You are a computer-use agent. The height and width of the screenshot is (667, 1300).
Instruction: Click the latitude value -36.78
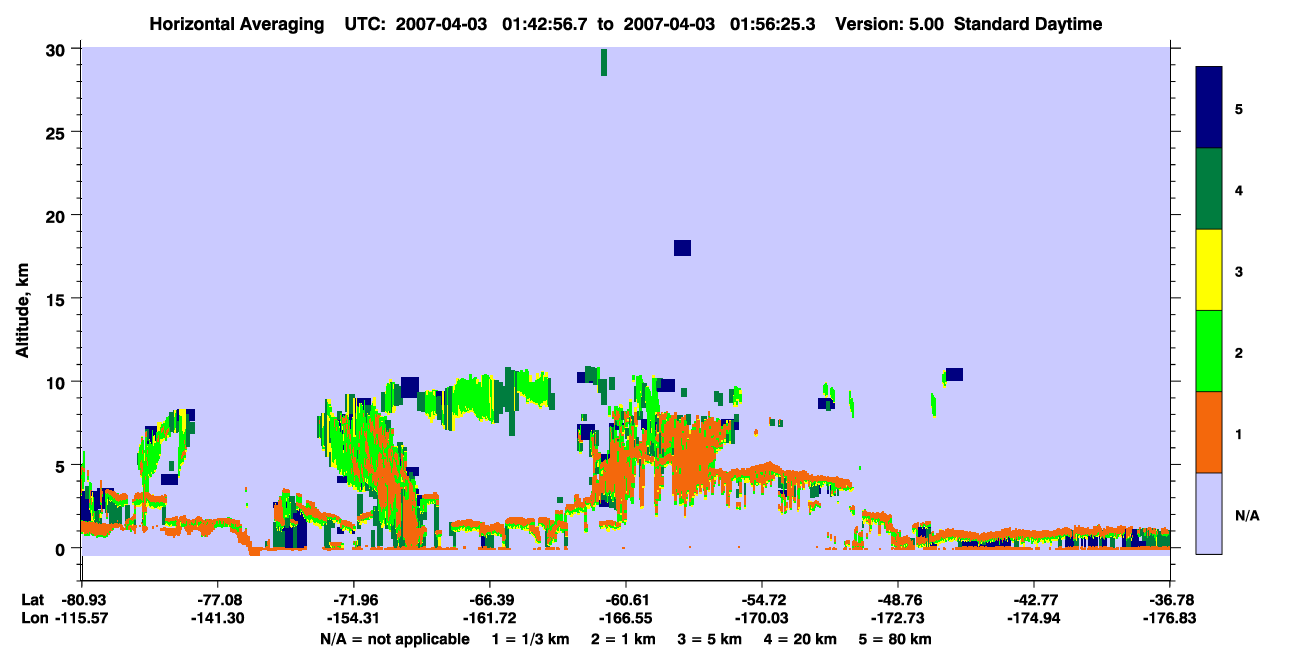click(x=1170, y=600)
